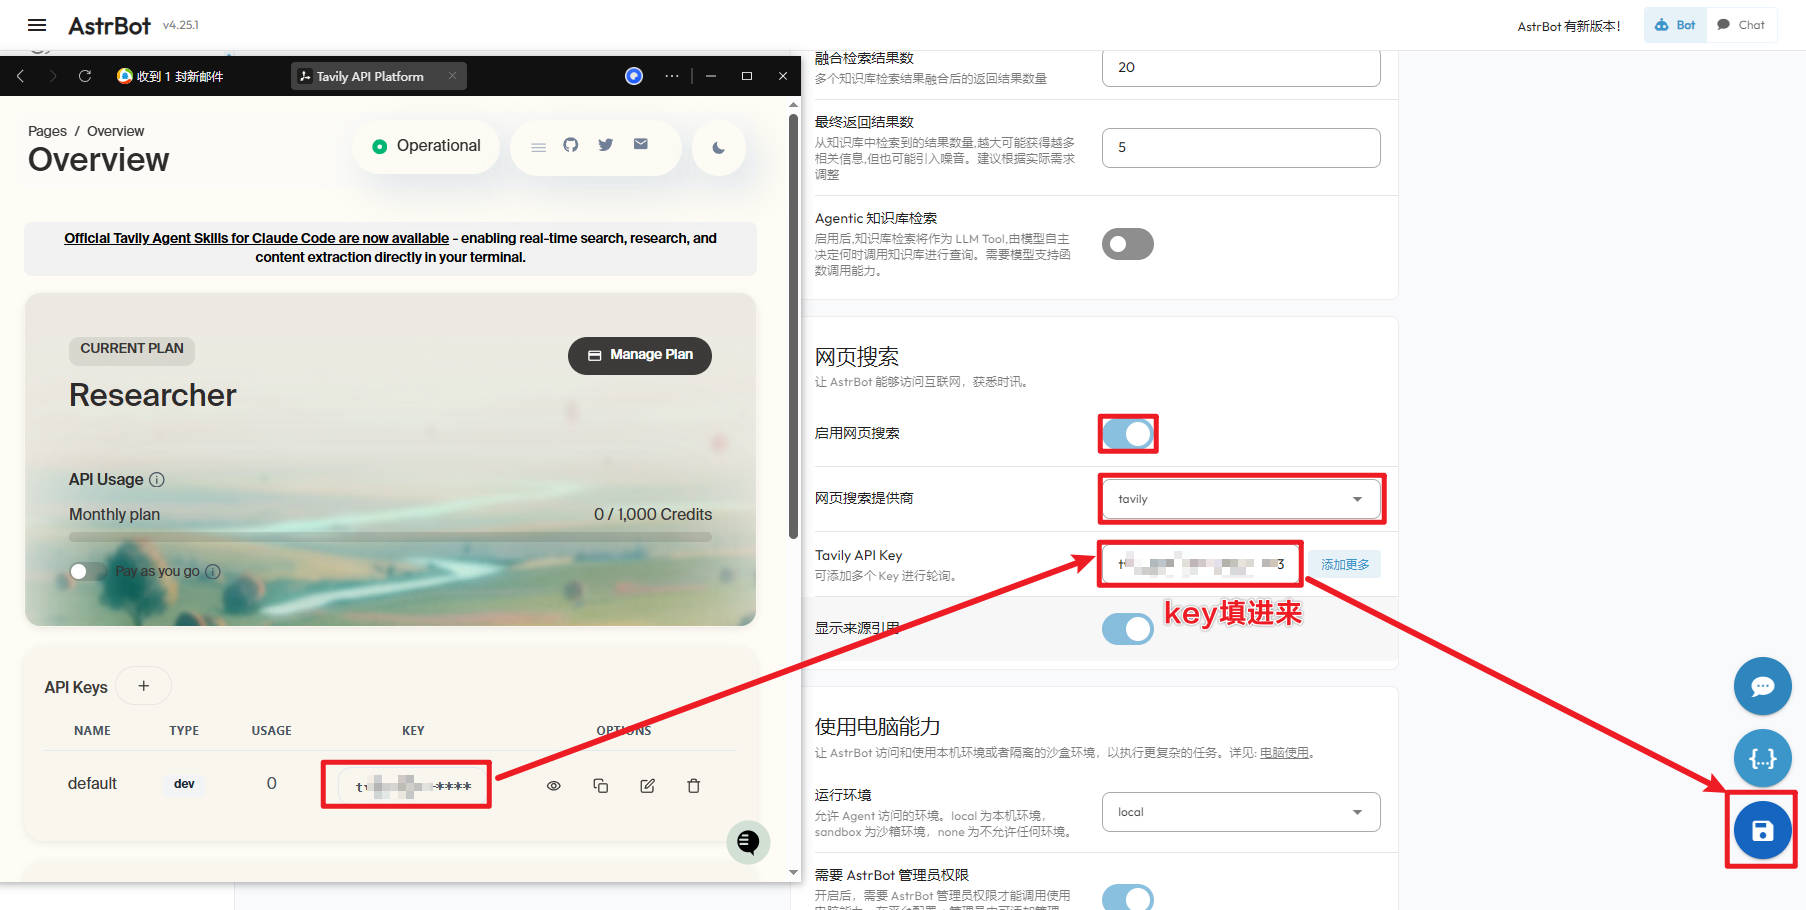This screenshot has width=1806, height=910.
Task: Toggle Tavily dark mode moon icon
Action: [718, 148]
